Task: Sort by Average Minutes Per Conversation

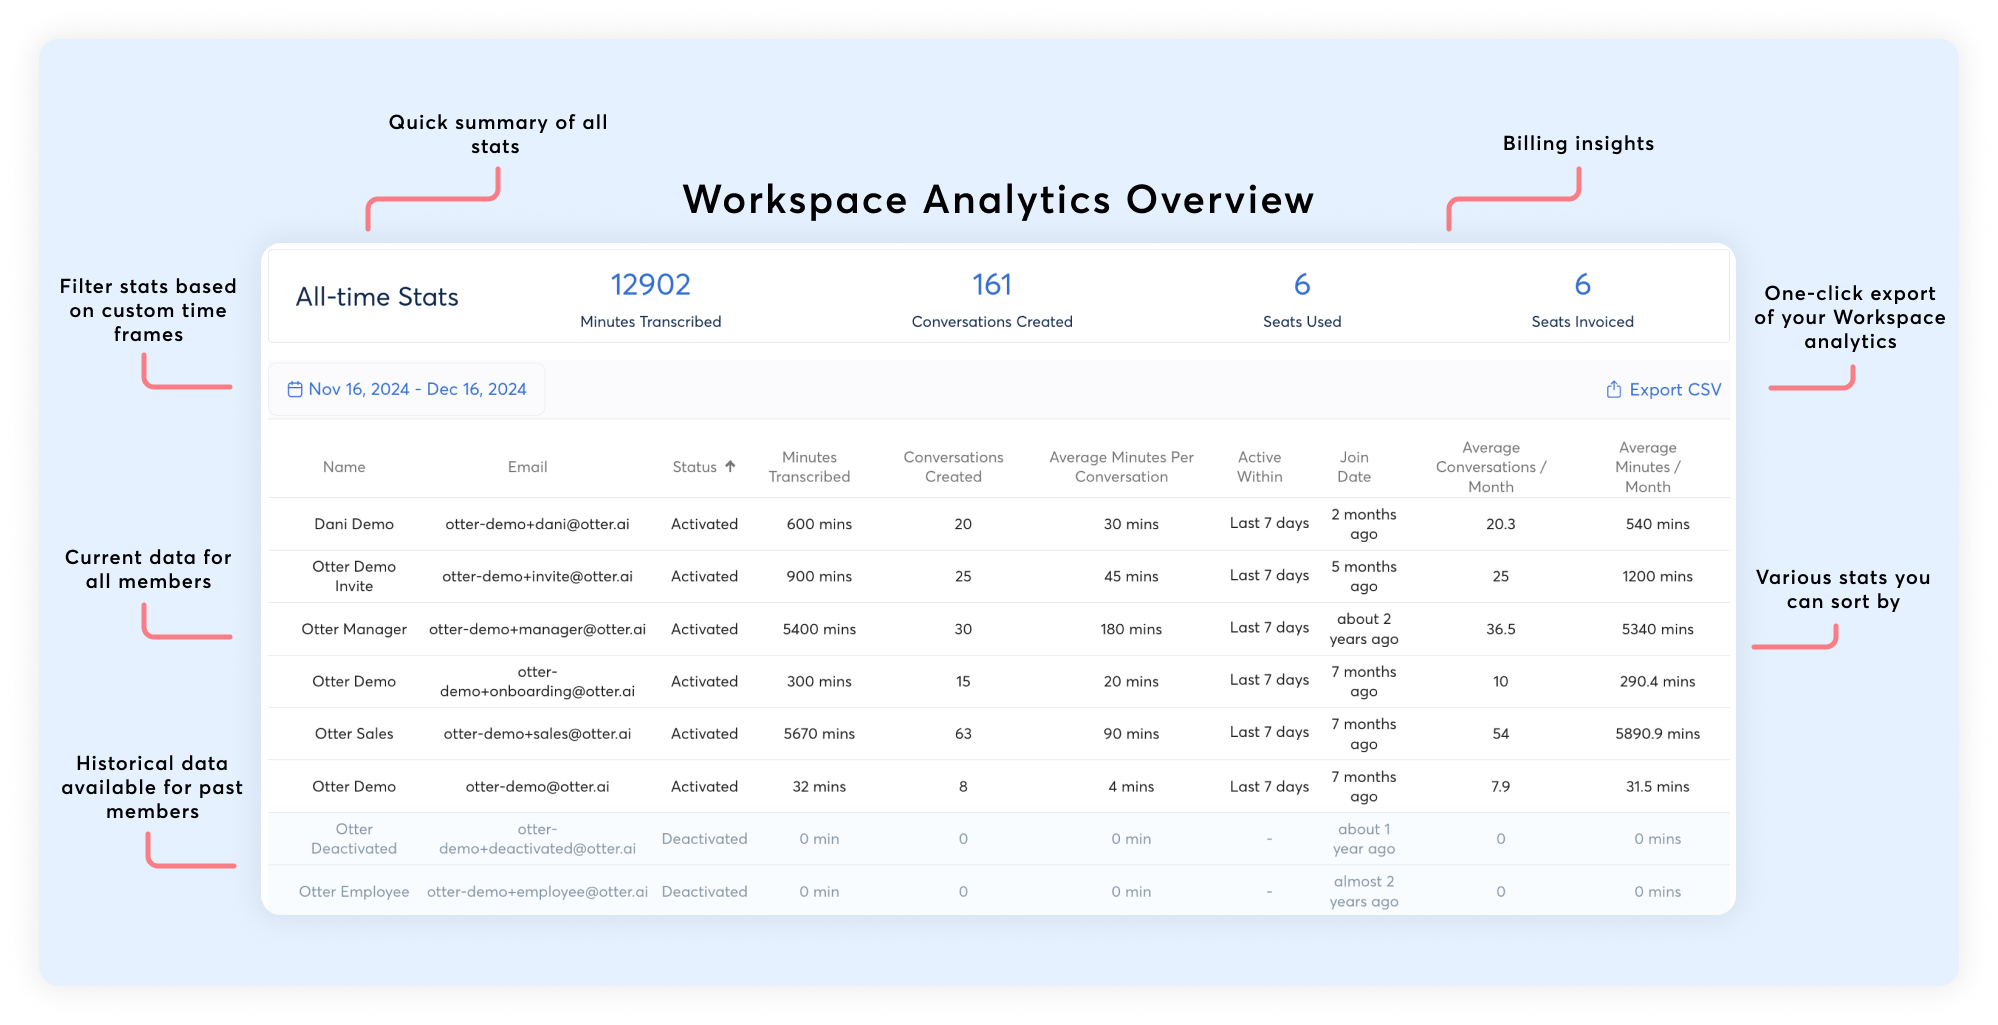Action: [x=1121, y=467]
